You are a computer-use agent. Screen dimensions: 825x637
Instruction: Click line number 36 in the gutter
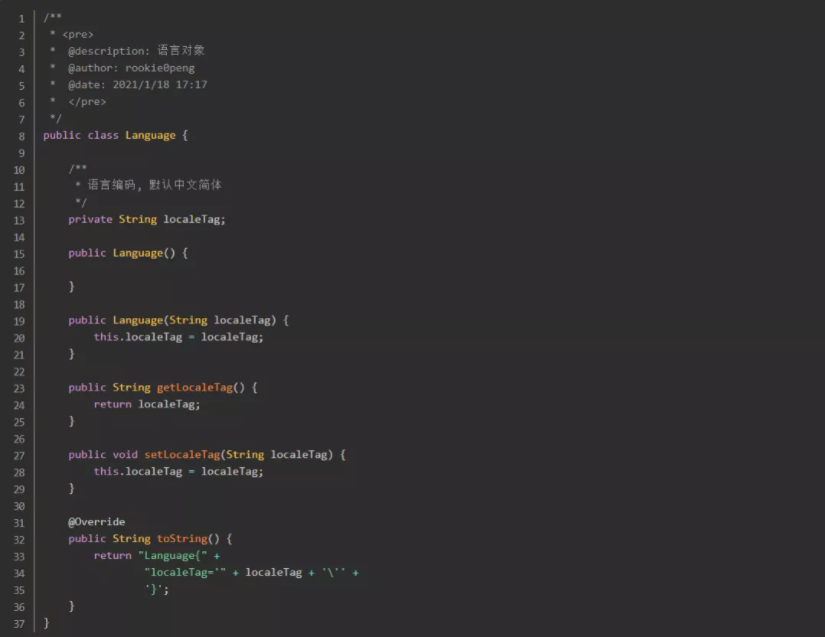[x=19, y=607]
